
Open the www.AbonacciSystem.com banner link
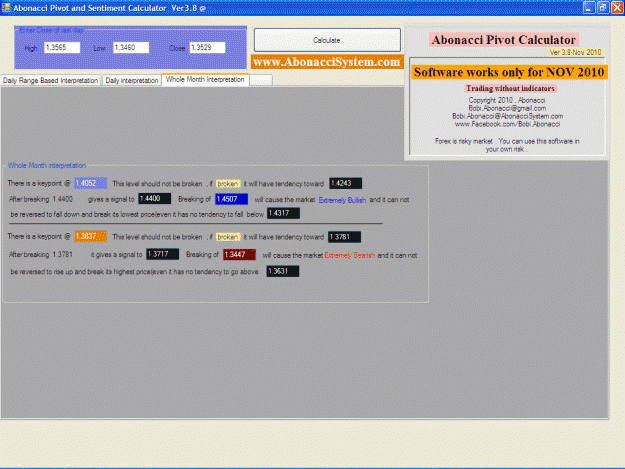(x=327, y=62)
